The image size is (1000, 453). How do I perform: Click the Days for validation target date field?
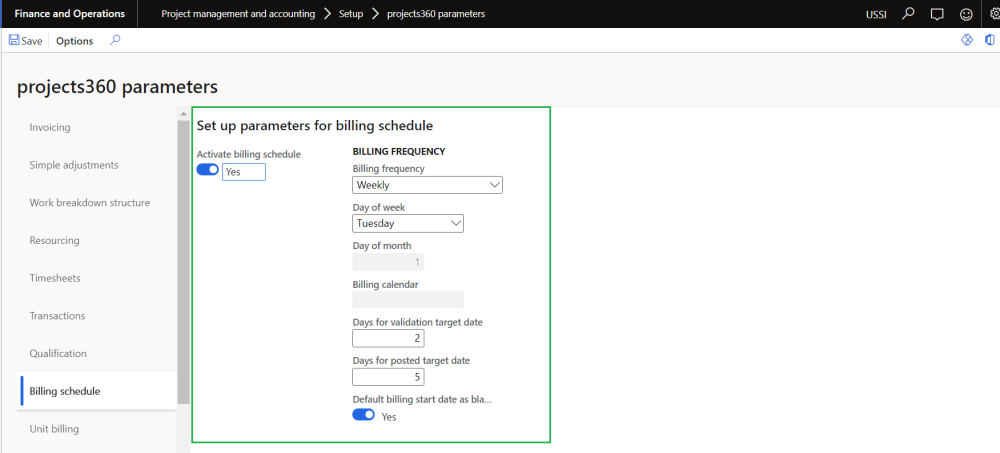[x=388, y=338]
